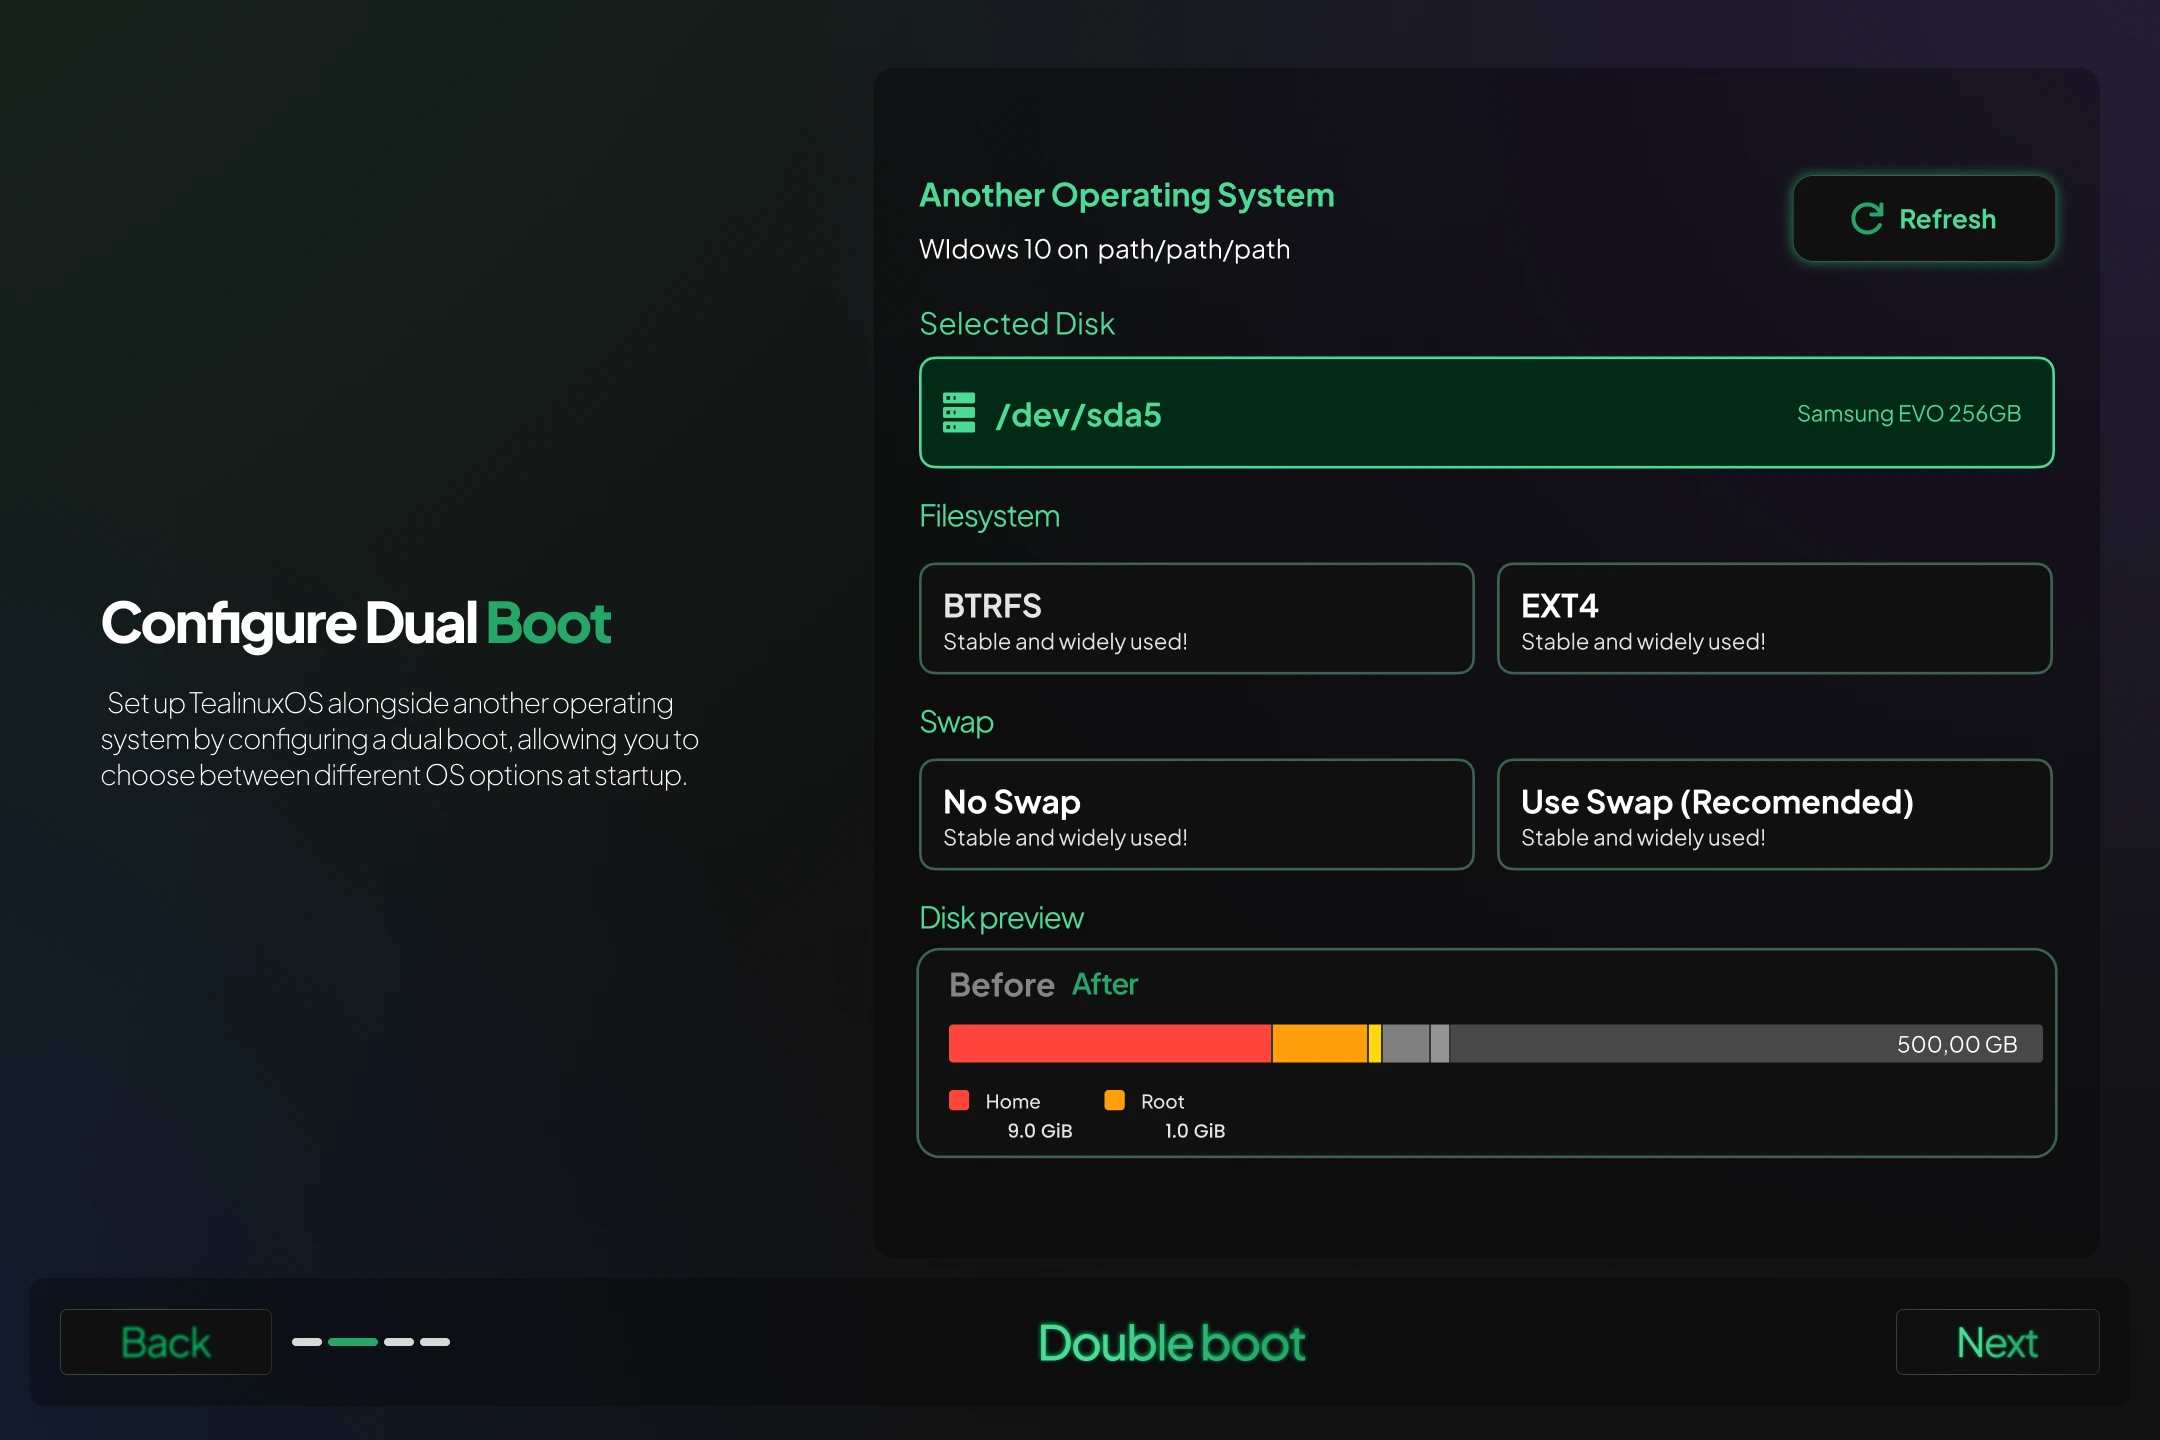The width and height of the screenshot is (2160, 1440).
Task: Click the Double boot link
Action: coord(1170,1341)
